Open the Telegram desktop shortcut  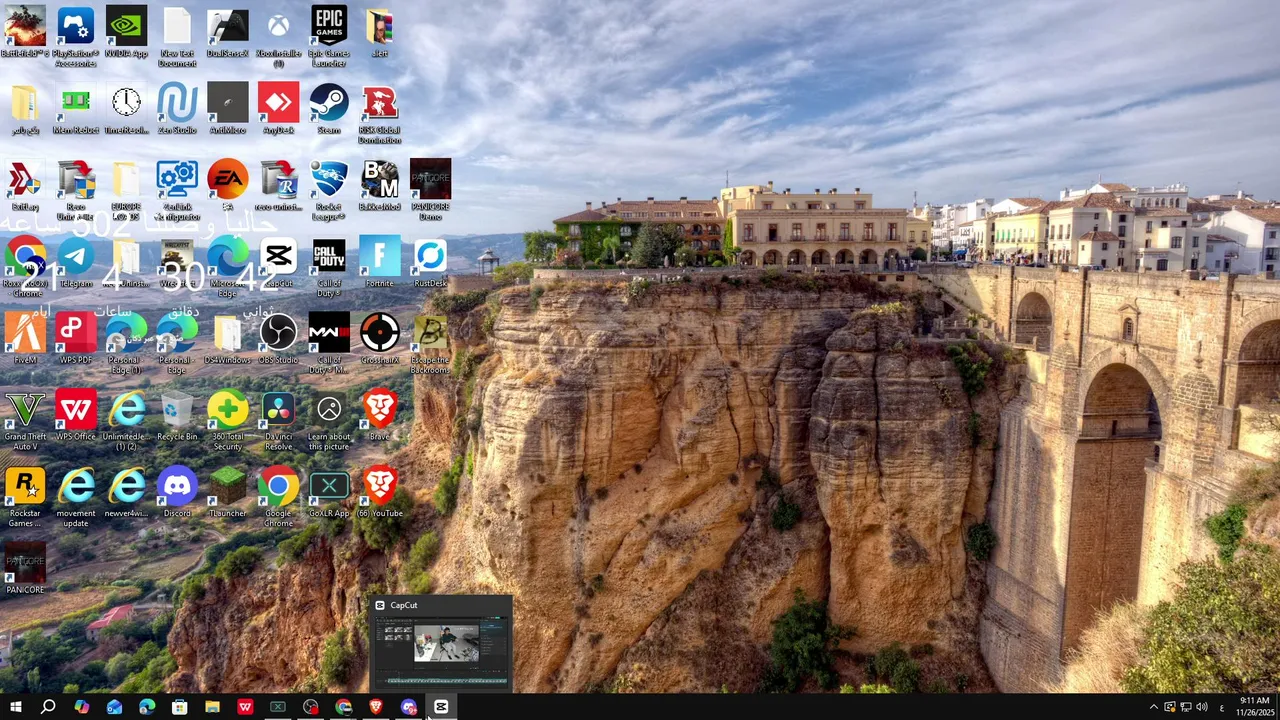pos(76,263)
